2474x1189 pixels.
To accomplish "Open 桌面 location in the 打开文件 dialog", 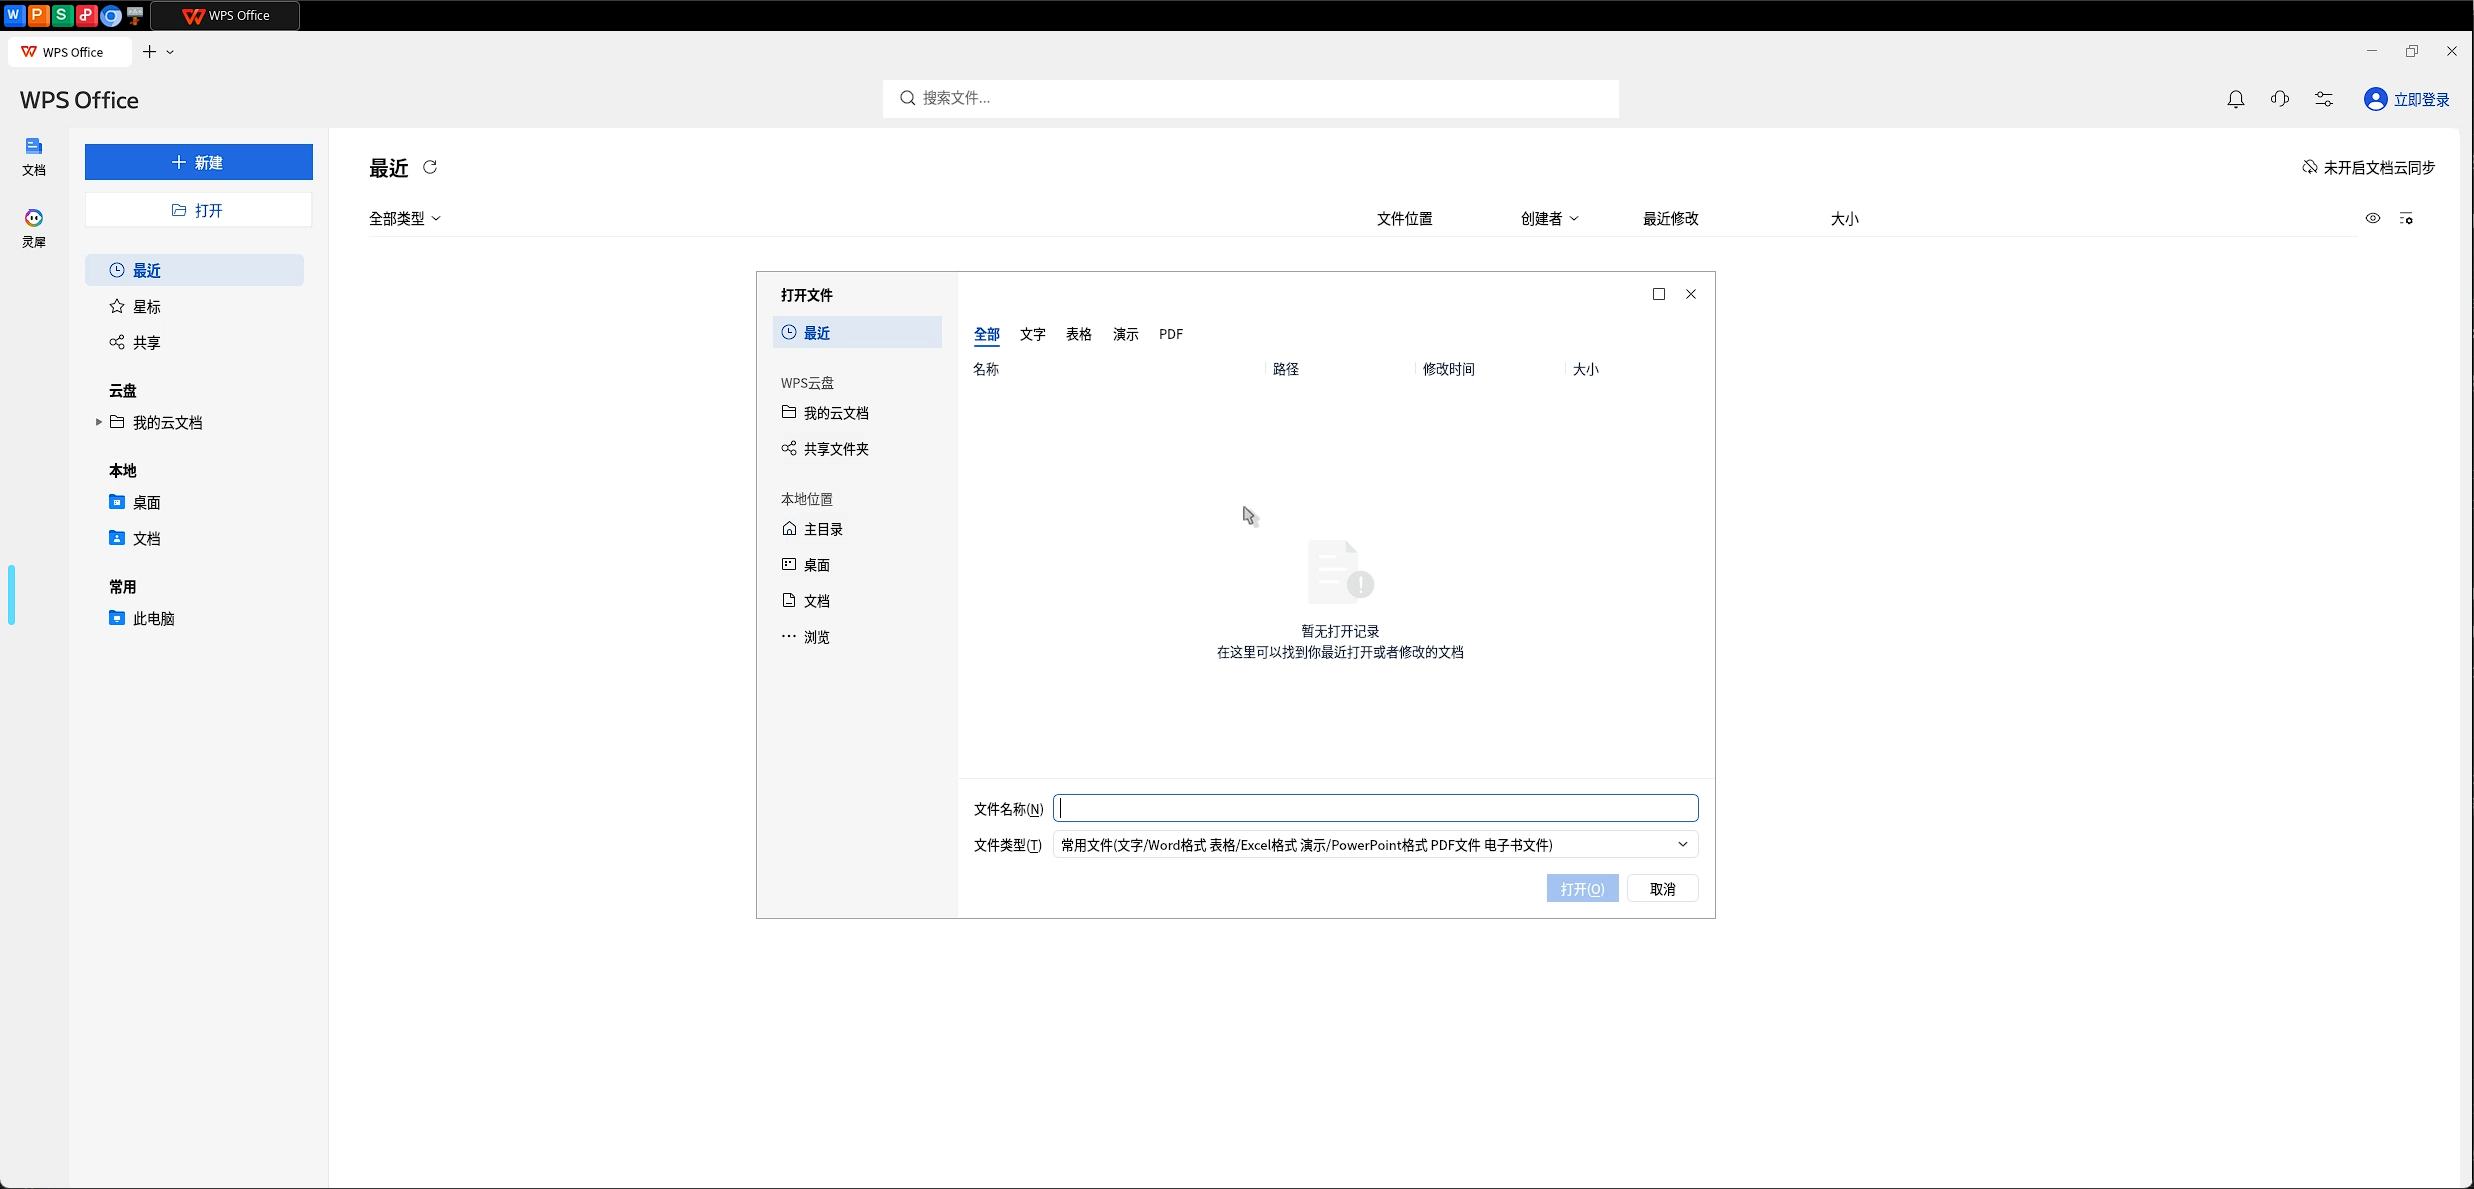I will point(857,564).
